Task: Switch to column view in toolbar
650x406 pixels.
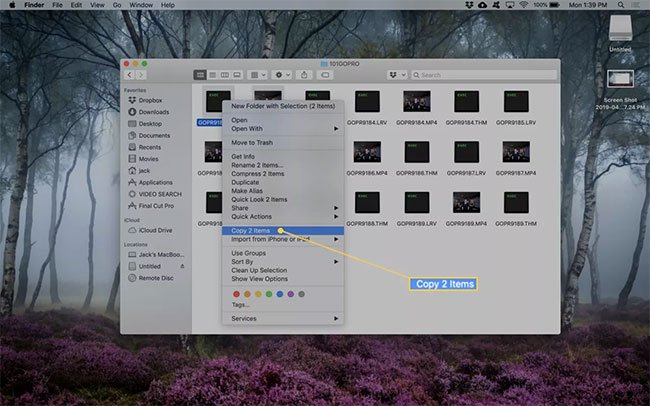Action: [x=225, y=75]
